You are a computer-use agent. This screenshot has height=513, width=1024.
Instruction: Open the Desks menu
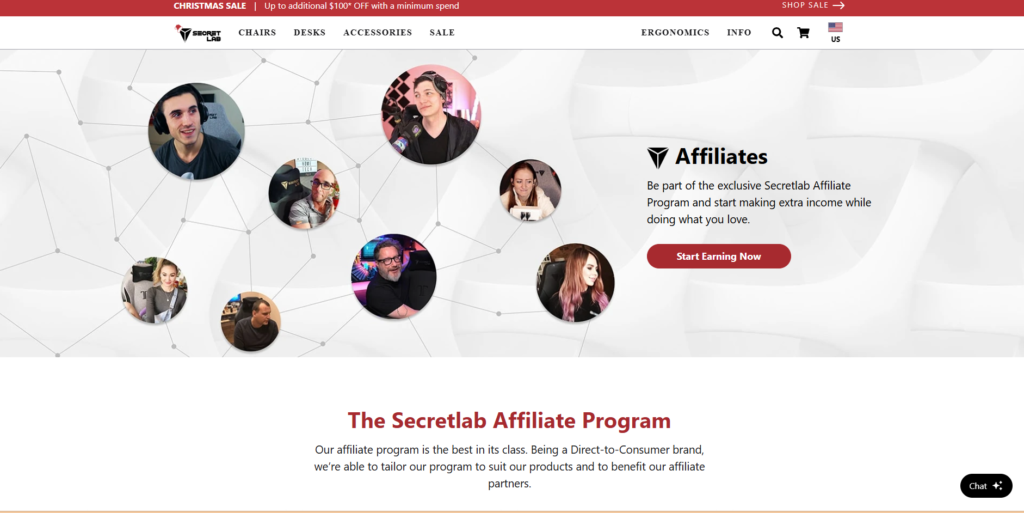point(310,33)
